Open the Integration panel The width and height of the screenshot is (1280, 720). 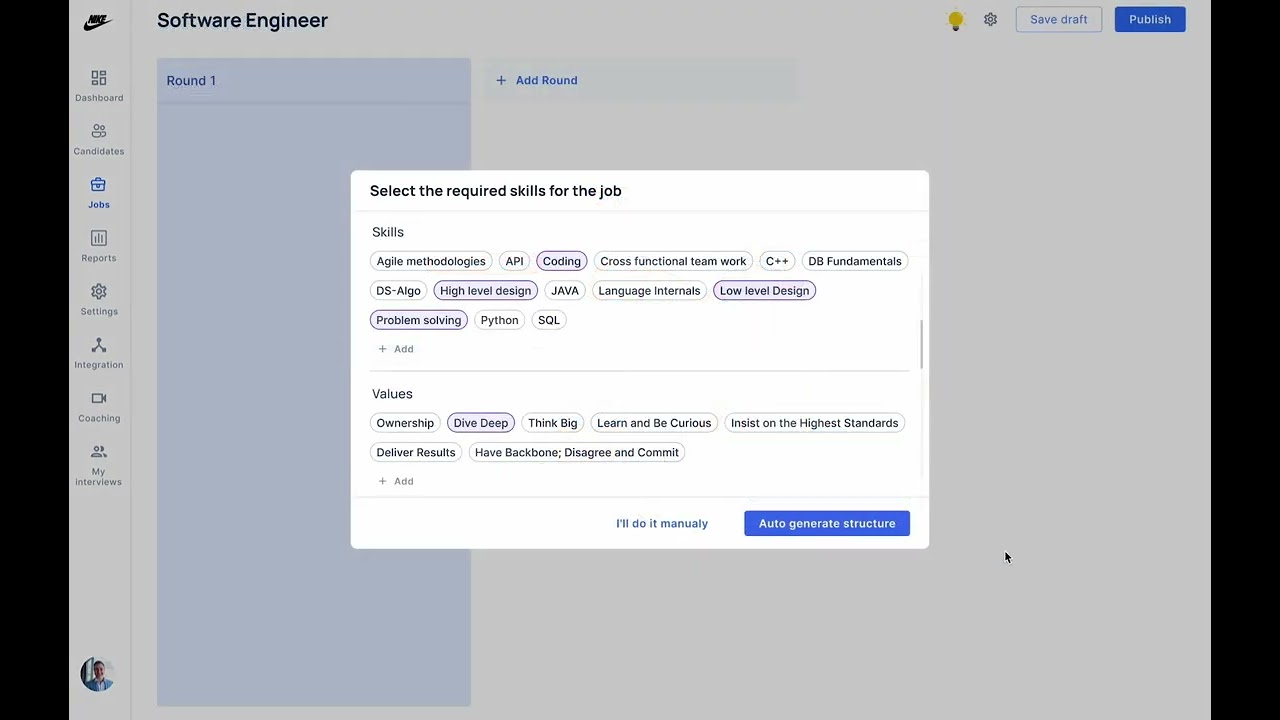click(x=98, y=352)
